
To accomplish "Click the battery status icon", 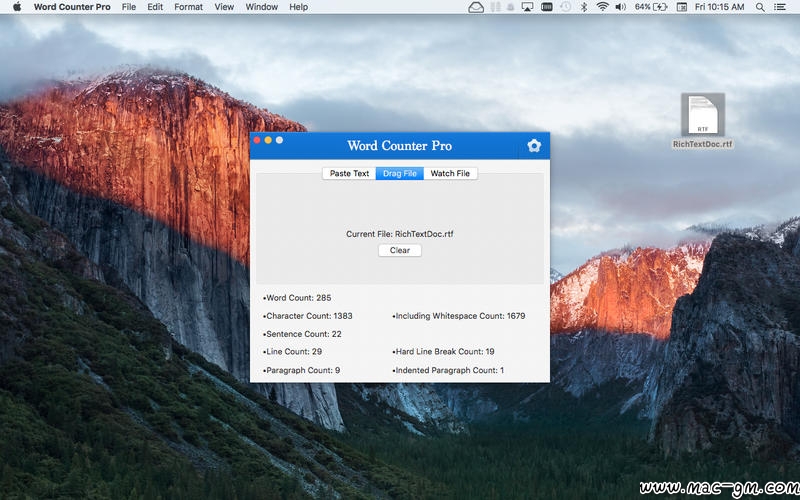I will 660,7.
